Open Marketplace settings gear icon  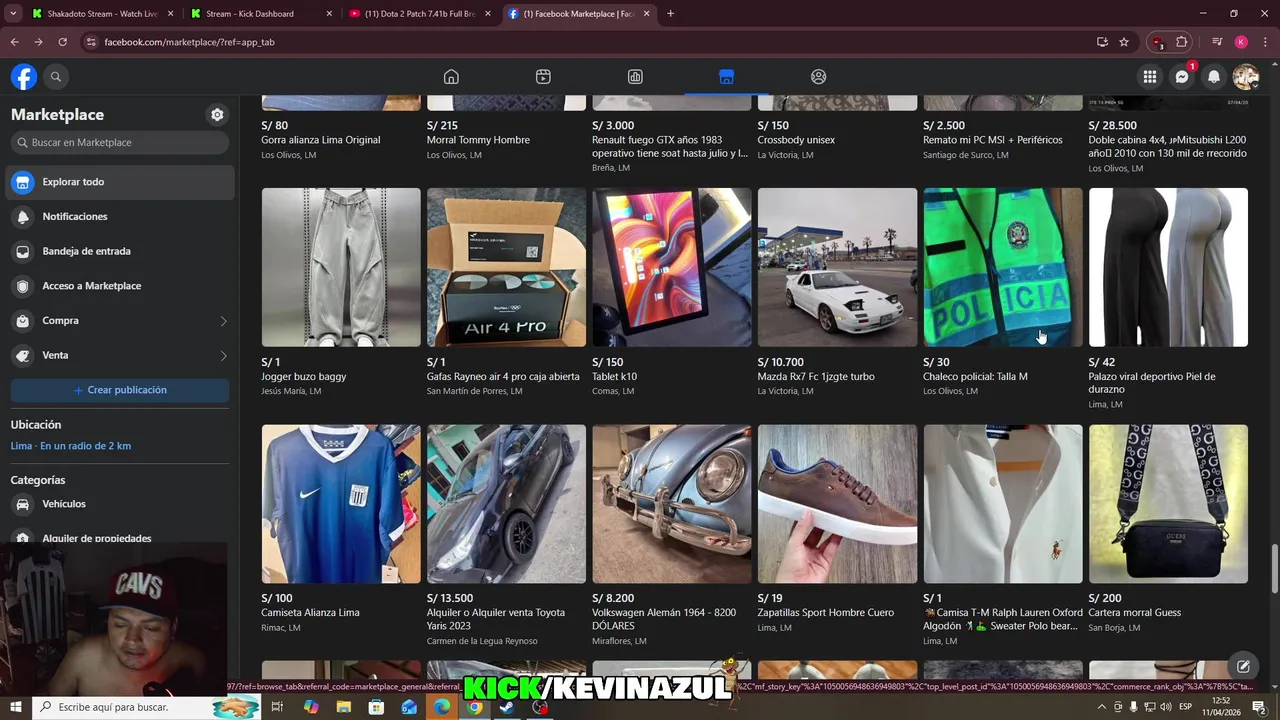tap(217, 115)
